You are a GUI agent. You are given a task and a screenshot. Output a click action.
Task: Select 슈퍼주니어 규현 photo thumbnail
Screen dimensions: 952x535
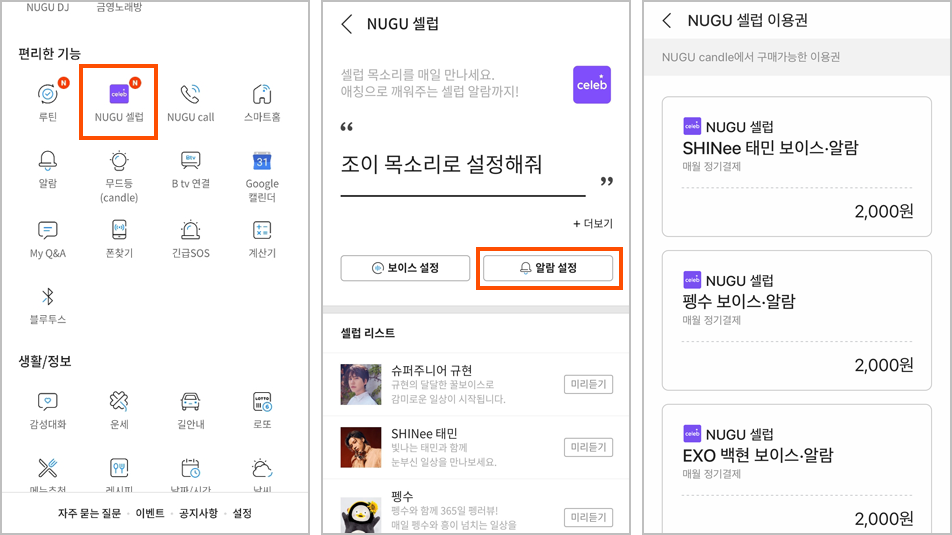click(x=361, y=384)
